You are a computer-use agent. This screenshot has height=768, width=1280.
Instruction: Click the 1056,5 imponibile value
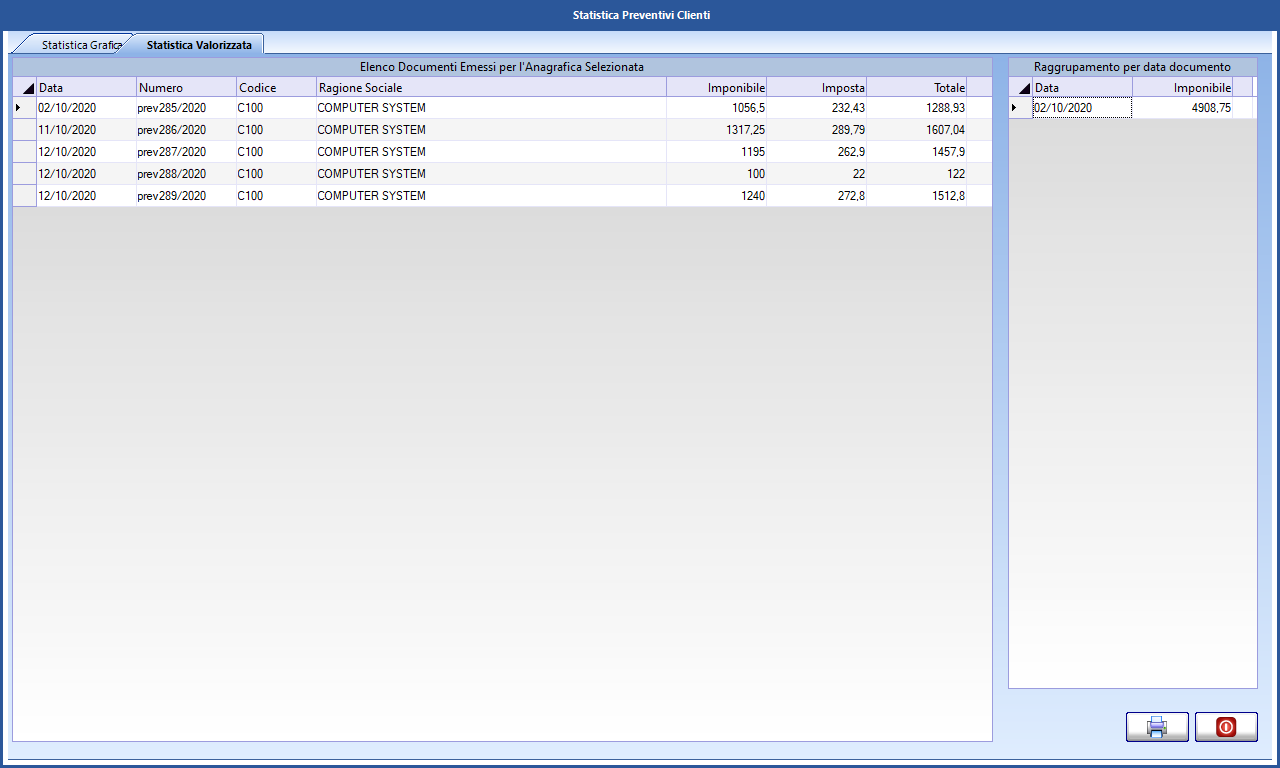[717, 108]
